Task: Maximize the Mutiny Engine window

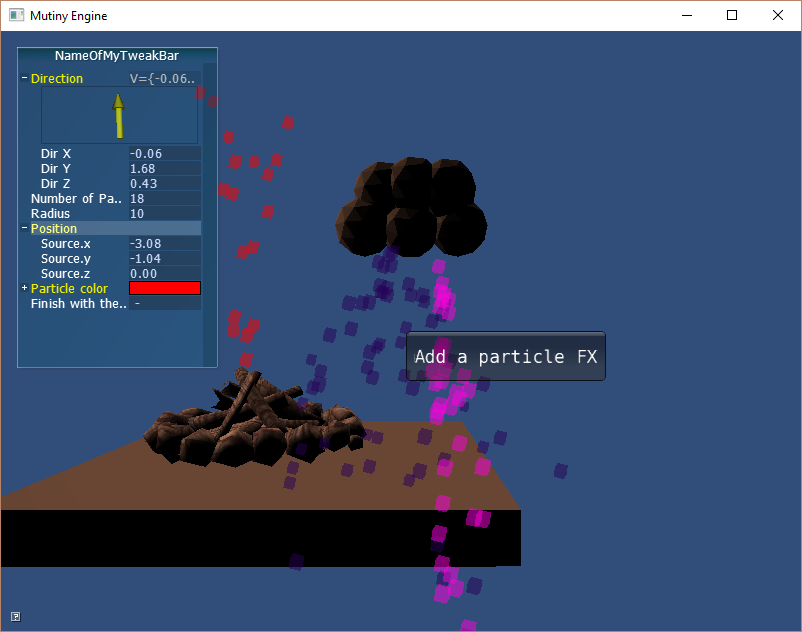Action: 732,16
